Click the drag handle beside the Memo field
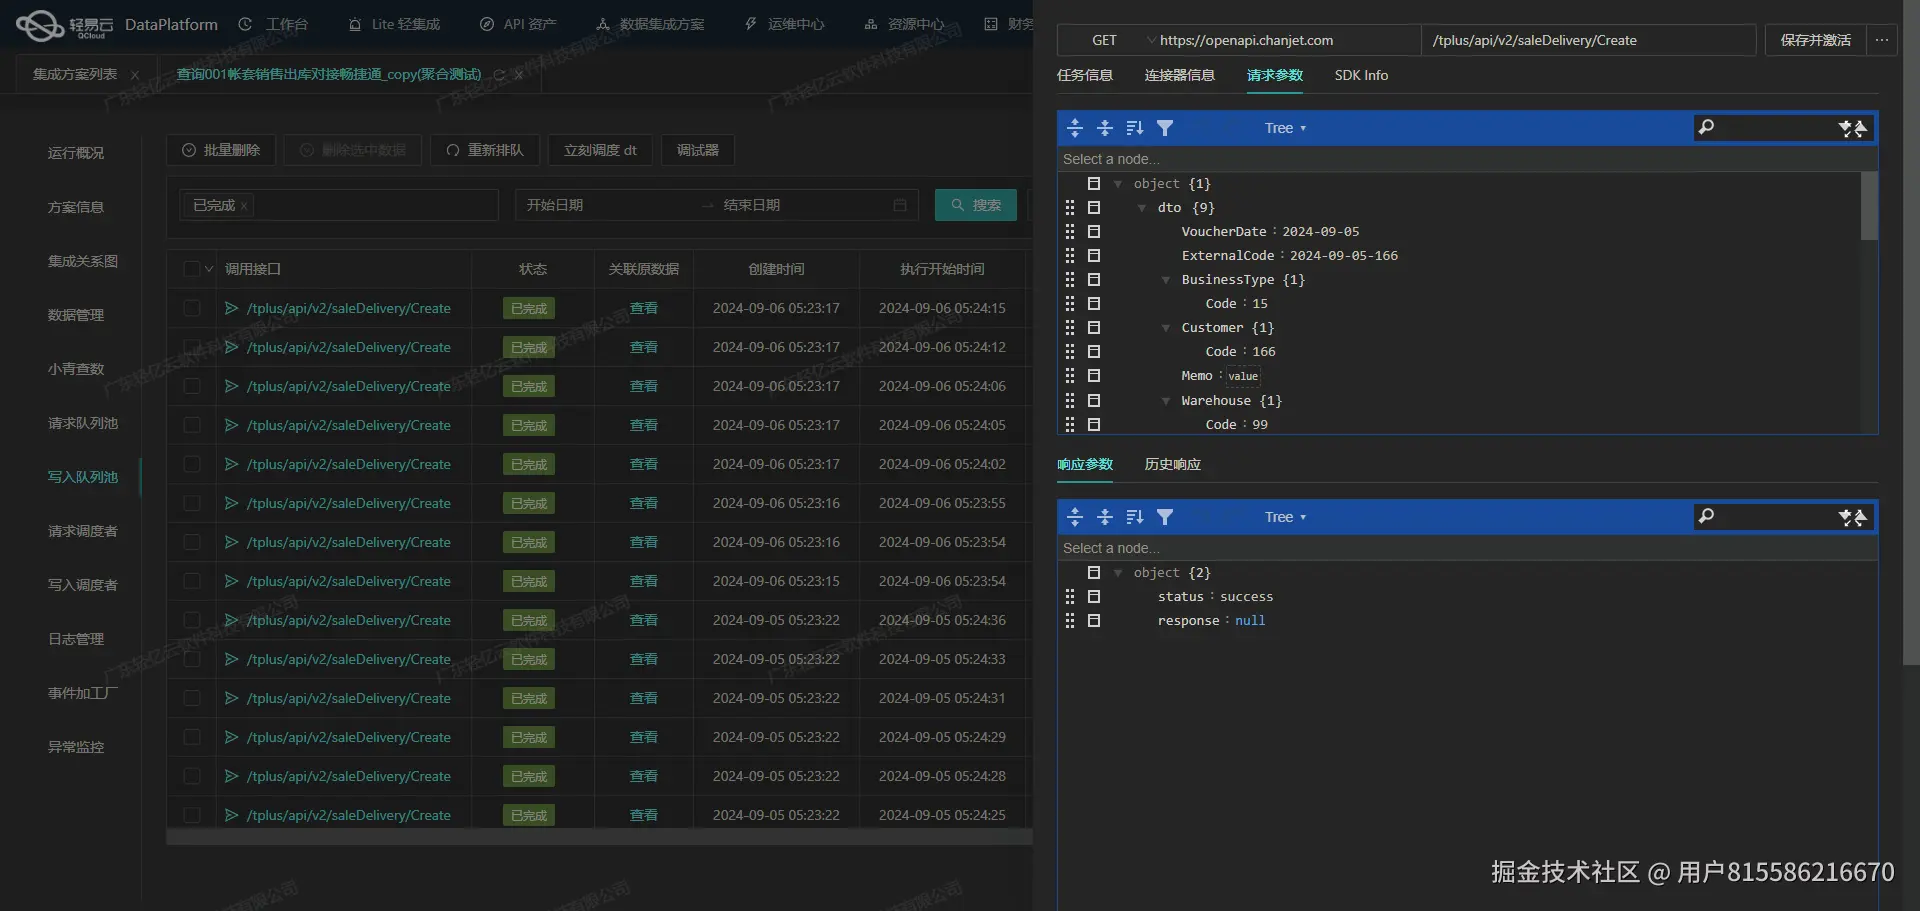The width and height of the screenshot is (1920, 911). click(1070, 376)
